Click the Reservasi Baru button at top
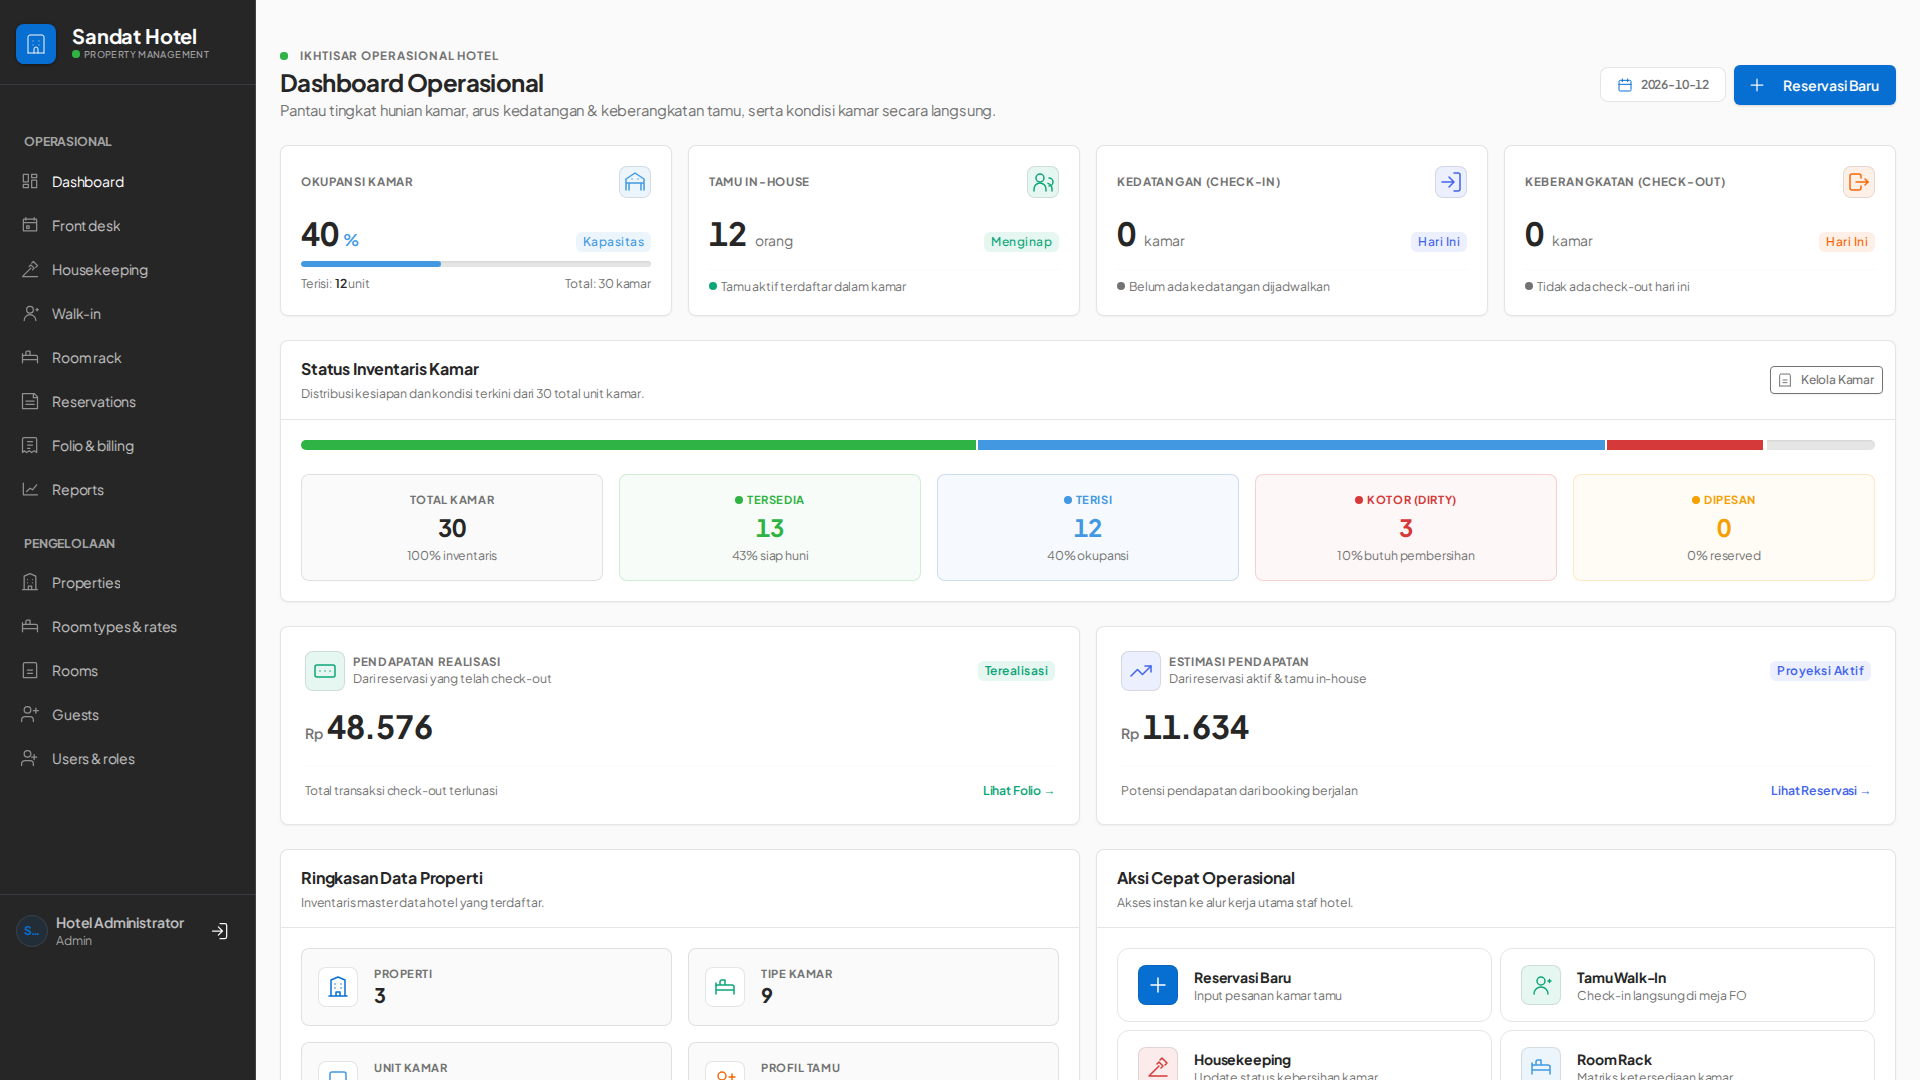 click(x=1815, y=85)
